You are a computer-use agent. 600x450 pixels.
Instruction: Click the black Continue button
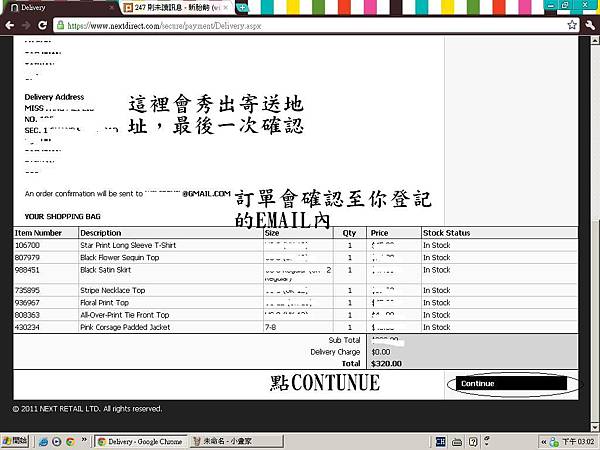511,383
